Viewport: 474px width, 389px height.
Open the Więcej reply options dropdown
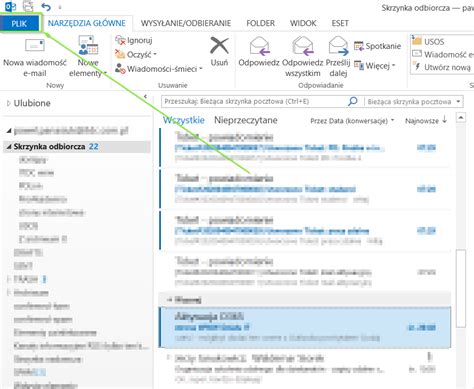click(x=375, y=66)
